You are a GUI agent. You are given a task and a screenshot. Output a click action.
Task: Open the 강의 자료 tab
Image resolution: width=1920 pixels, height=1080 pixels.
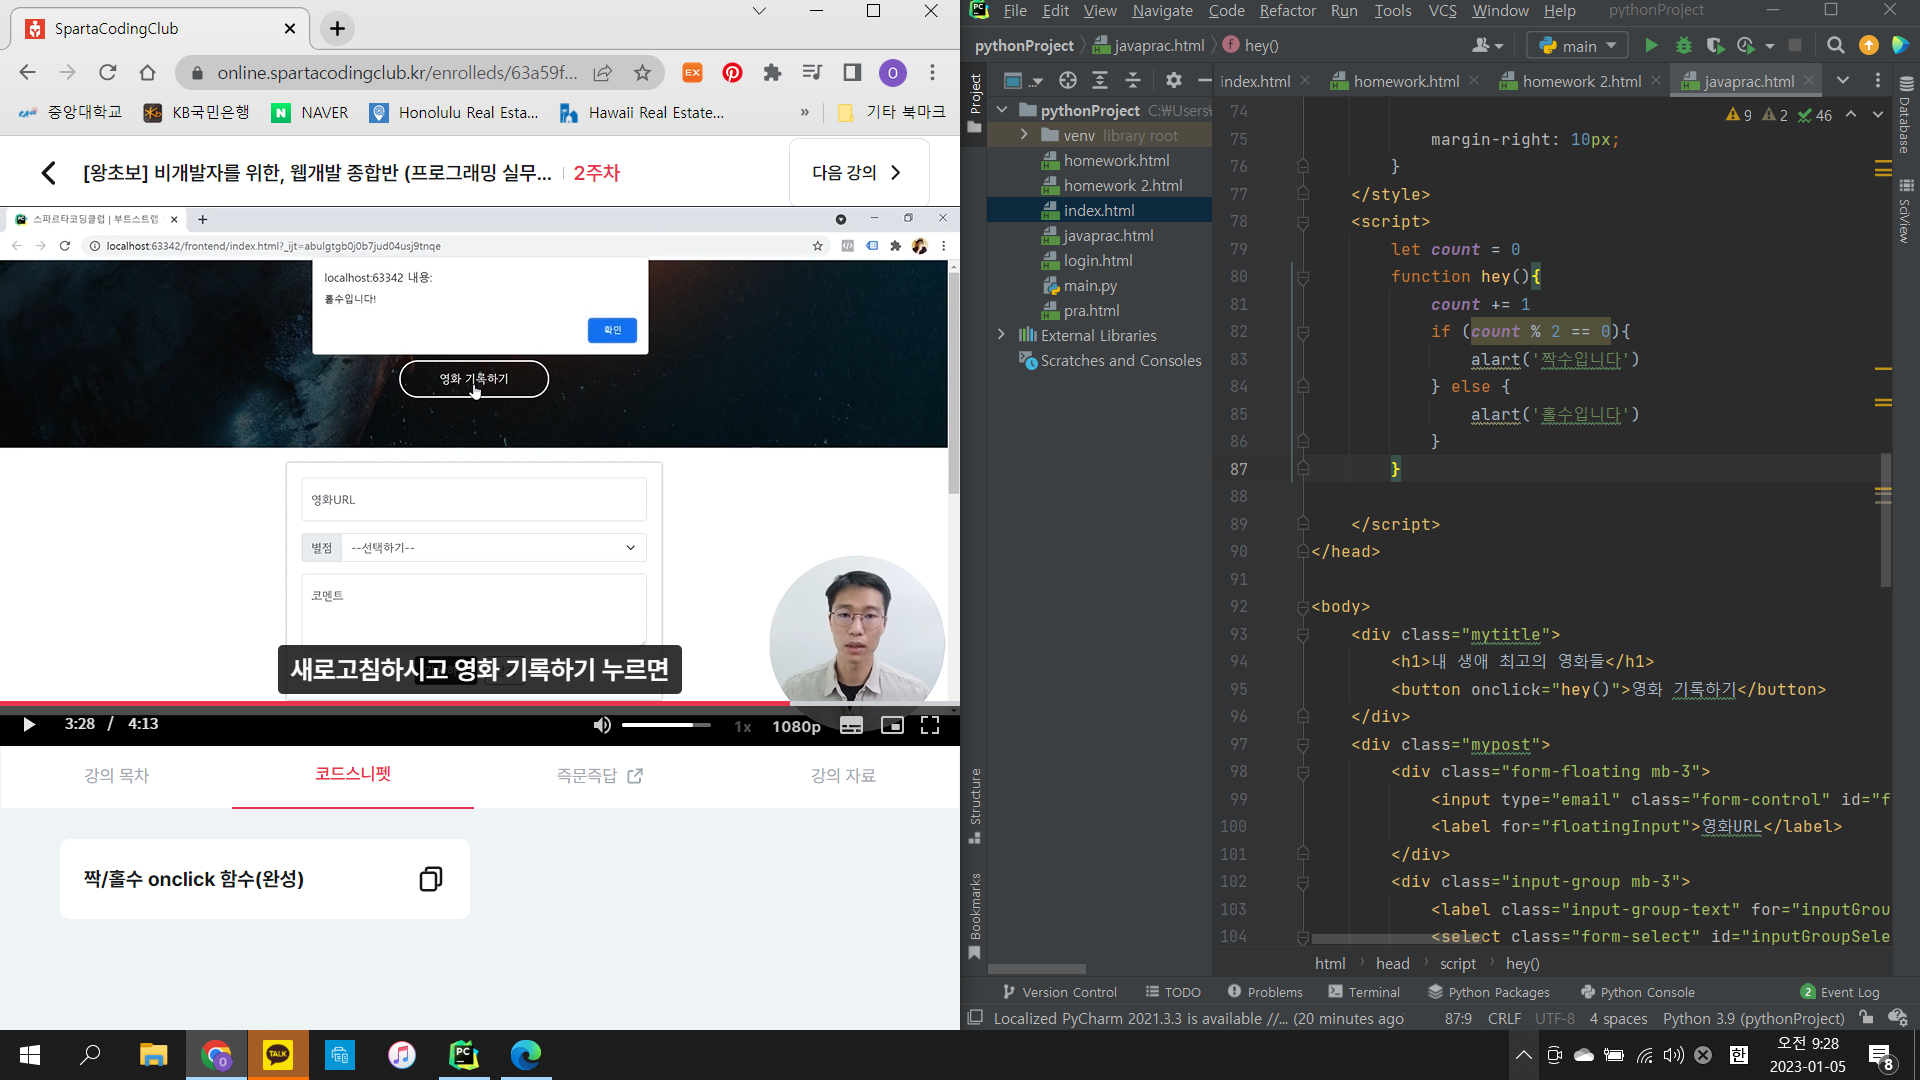click(x=843, y=775)
